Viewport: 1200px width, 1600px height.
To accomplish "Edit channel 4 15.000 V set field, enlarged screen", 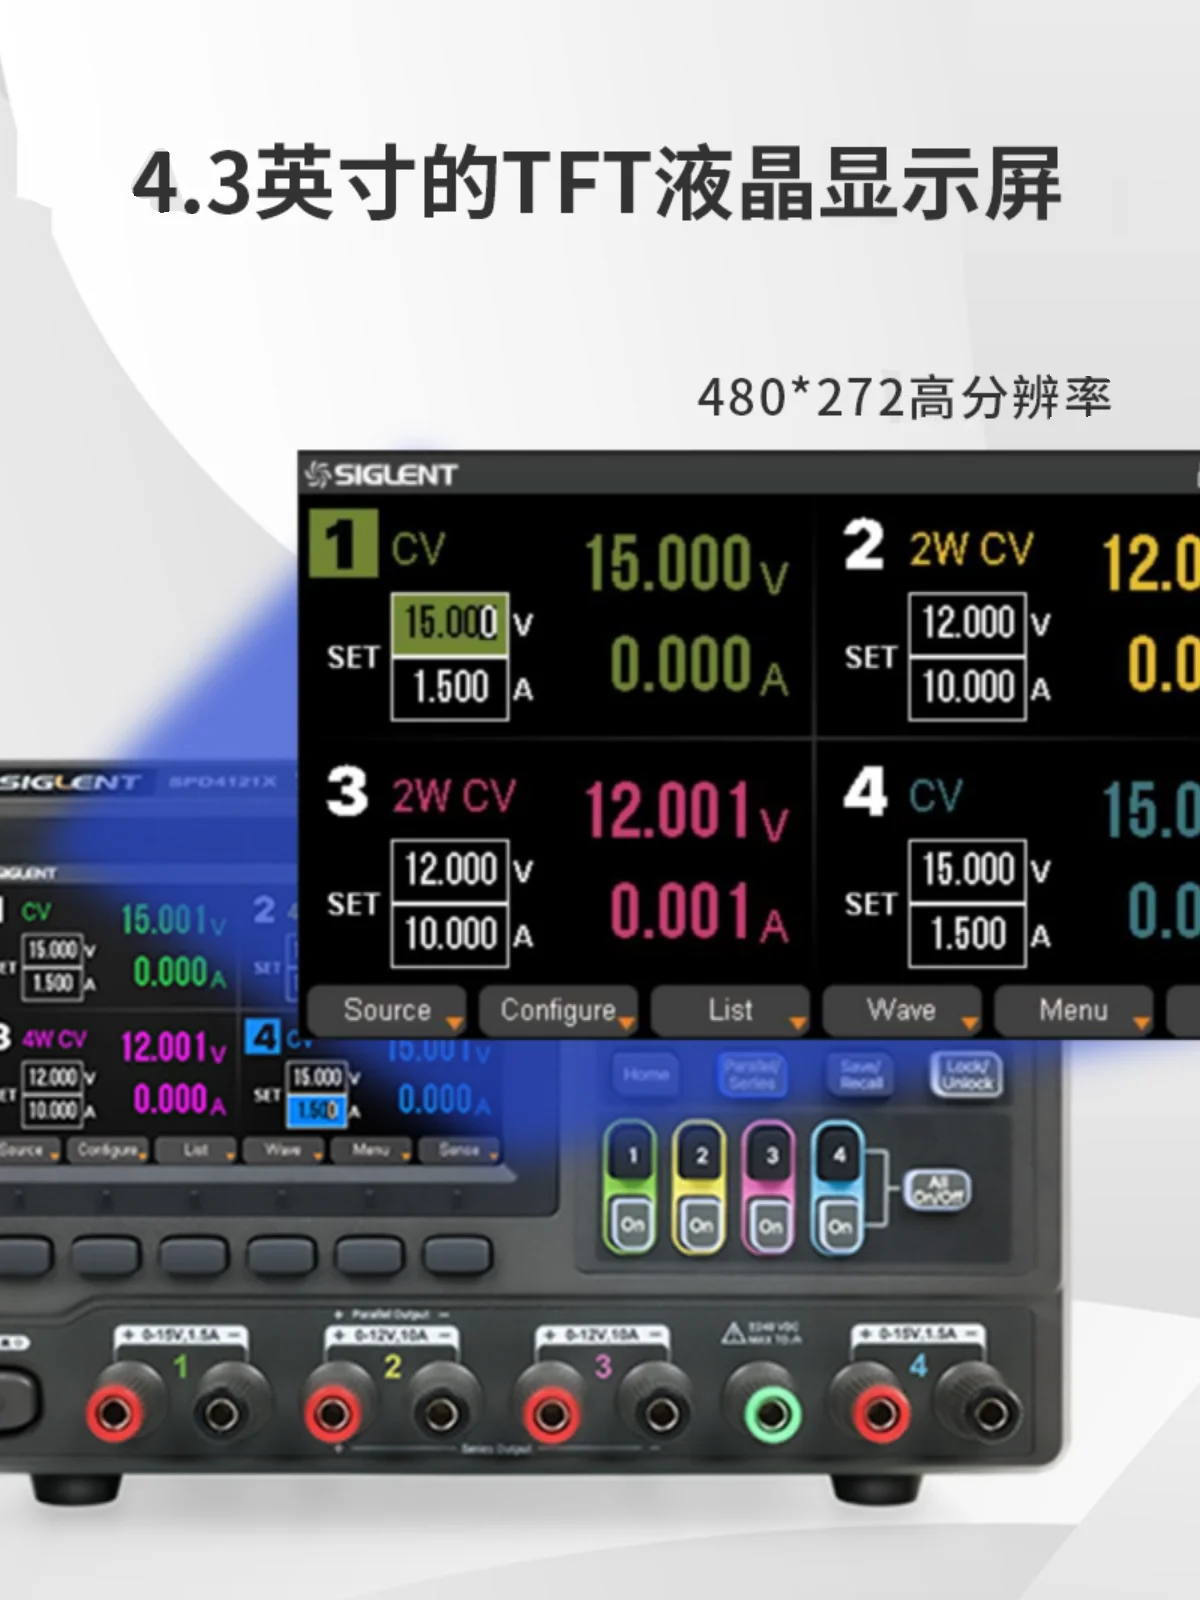I will point(967,870).
